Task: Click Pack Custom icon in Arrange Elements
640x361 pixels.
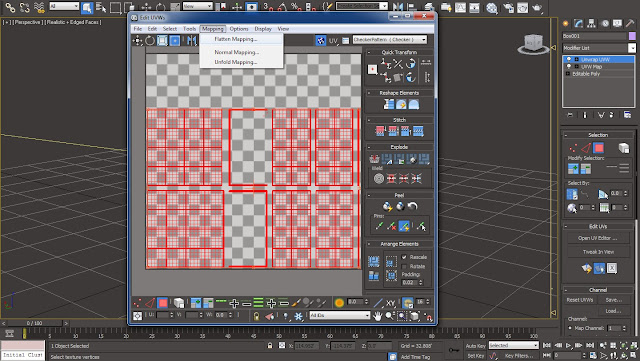Action: pos(373,261)
